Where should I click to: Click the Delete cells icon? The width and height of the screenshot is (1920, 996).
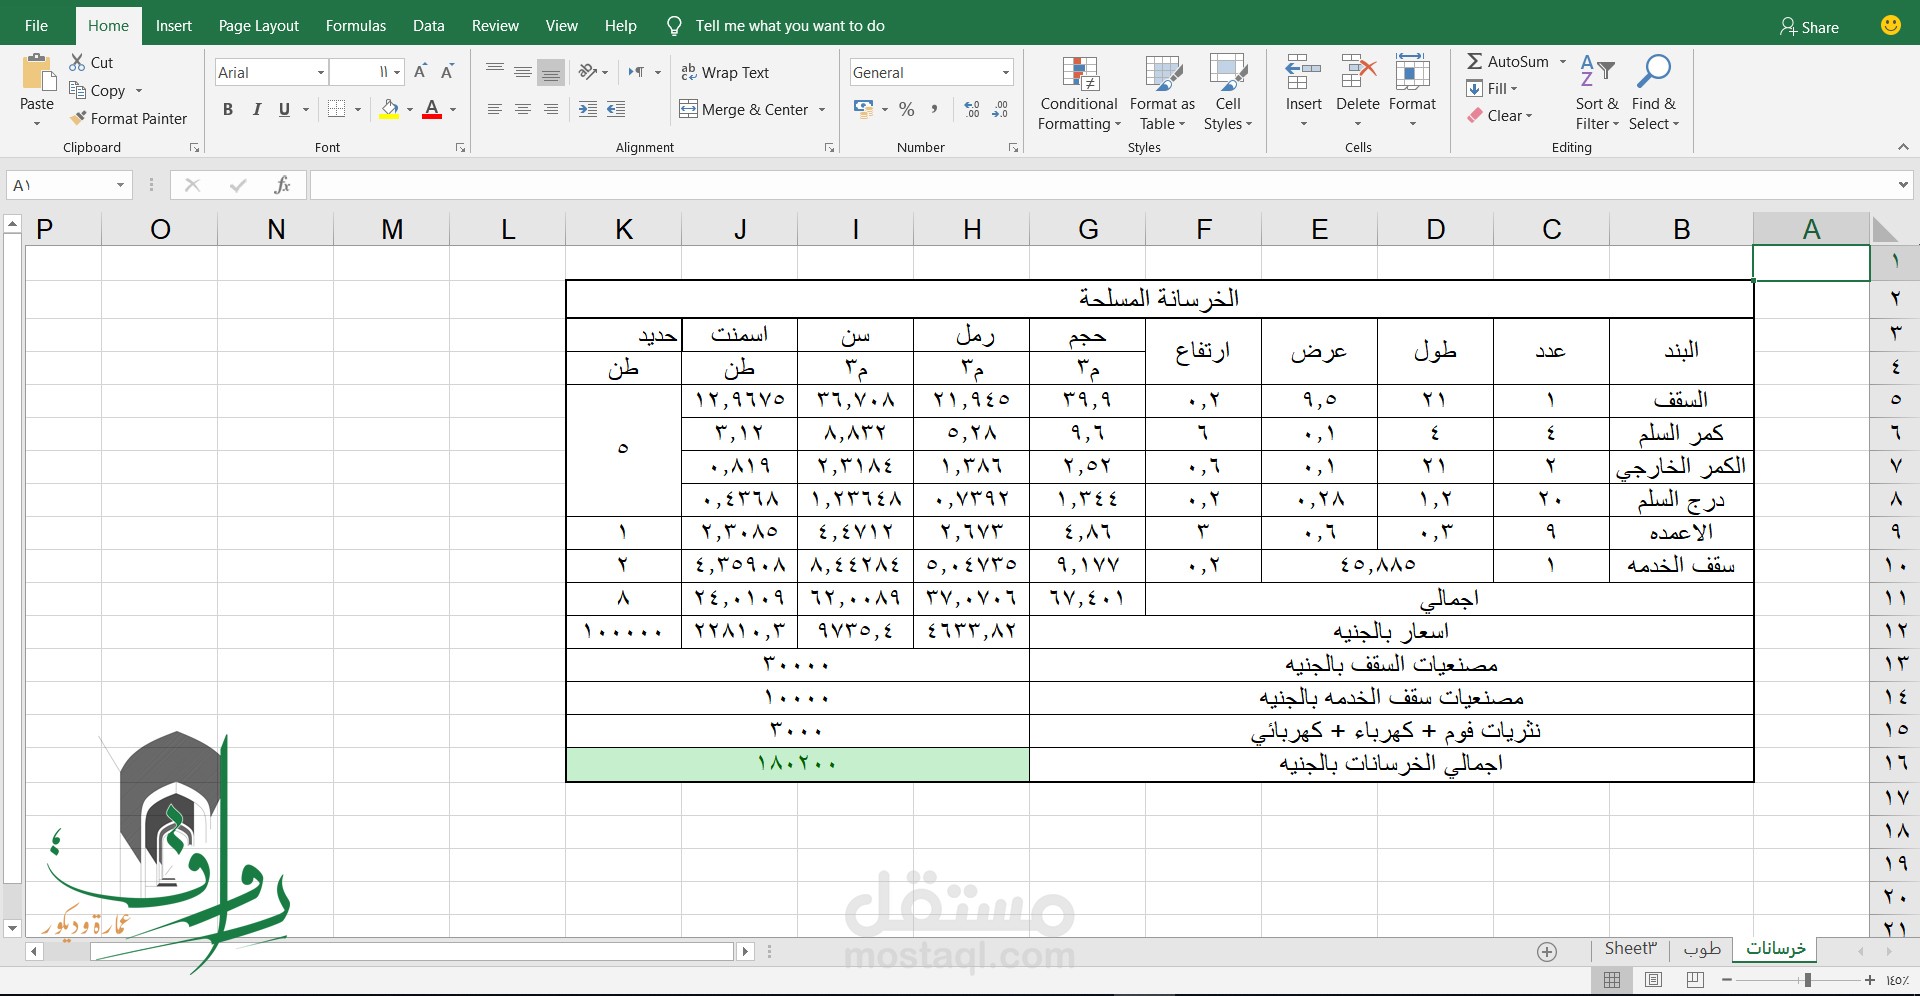click(1358, 73)
